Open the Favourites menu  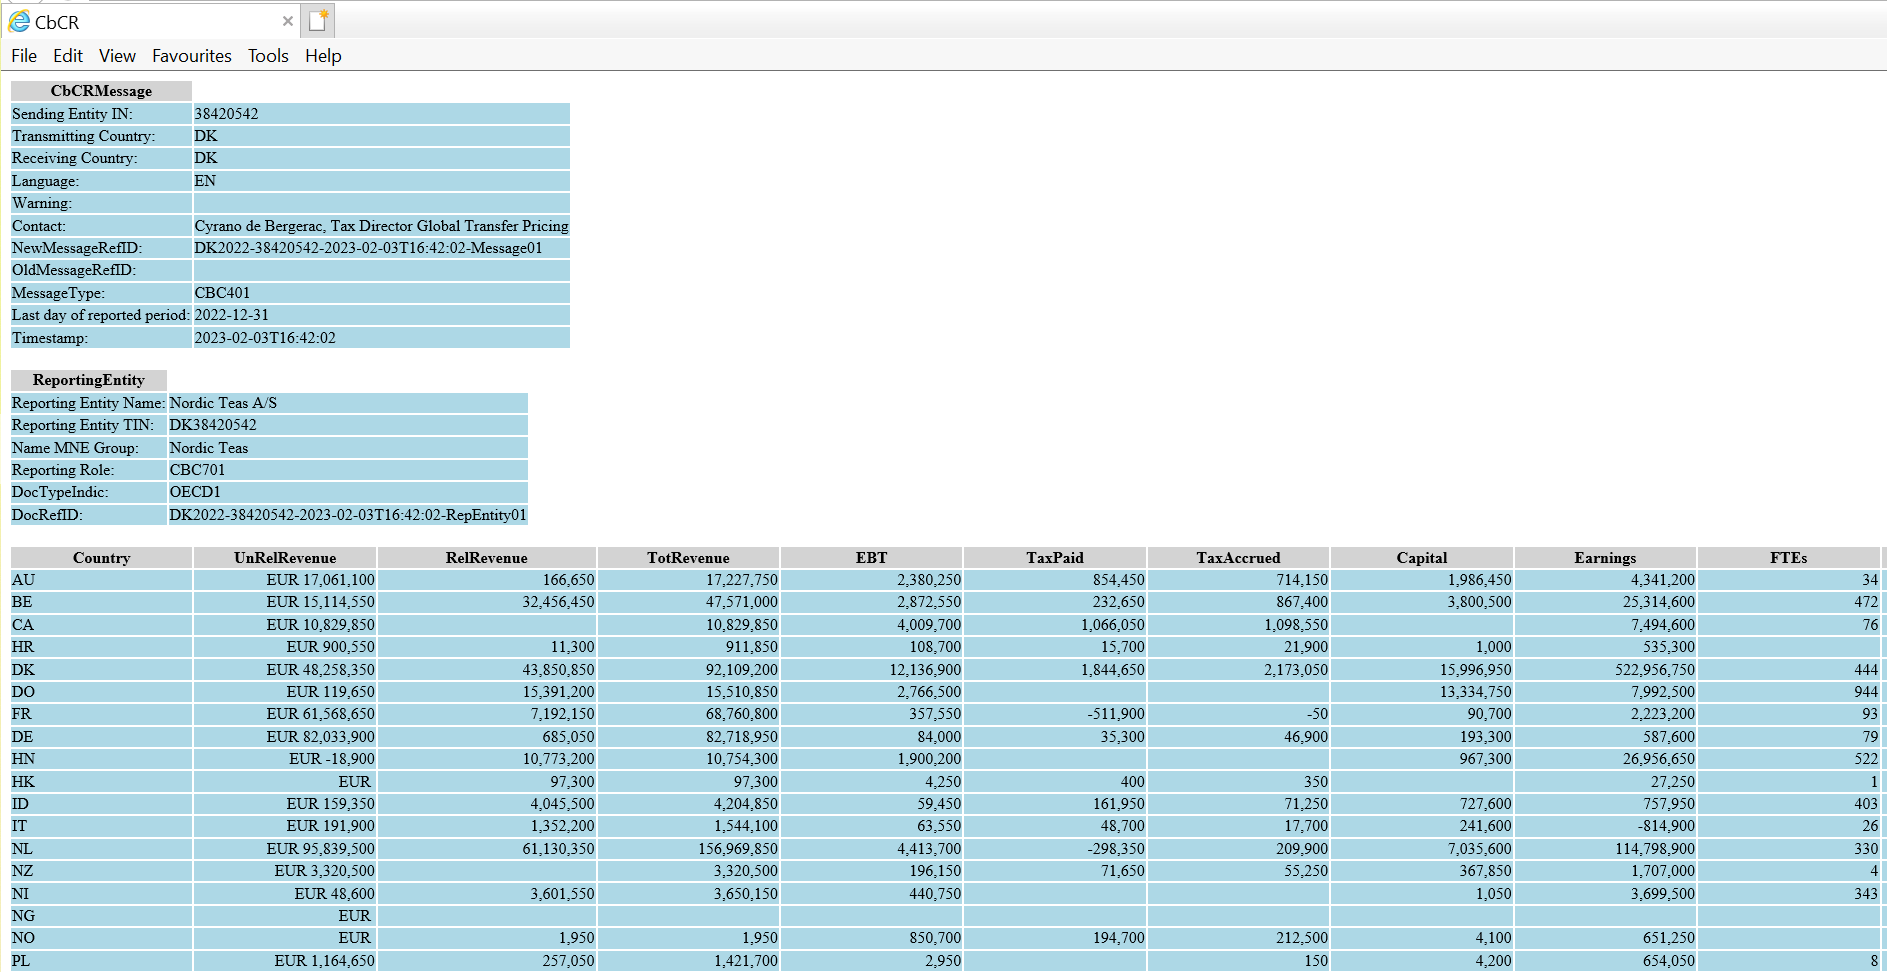coord(192,56)
